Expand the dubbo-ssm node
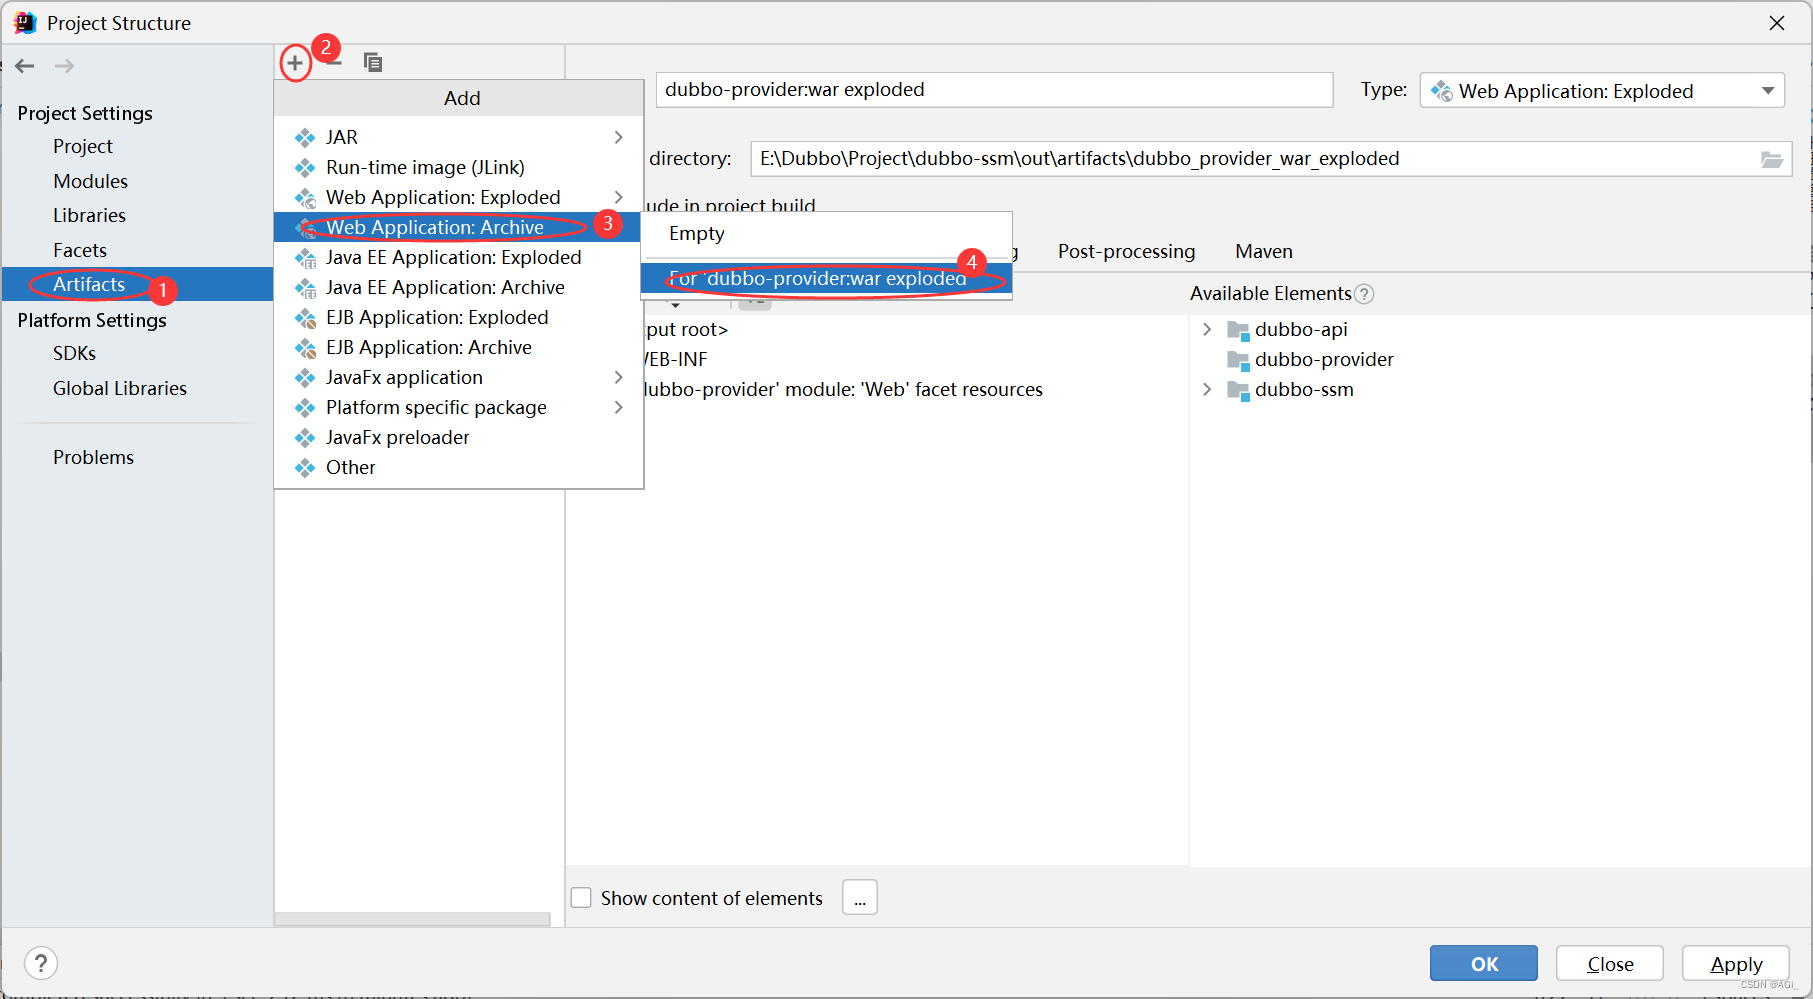The height and width of the screenshot is (999, 1813). 1207,390
